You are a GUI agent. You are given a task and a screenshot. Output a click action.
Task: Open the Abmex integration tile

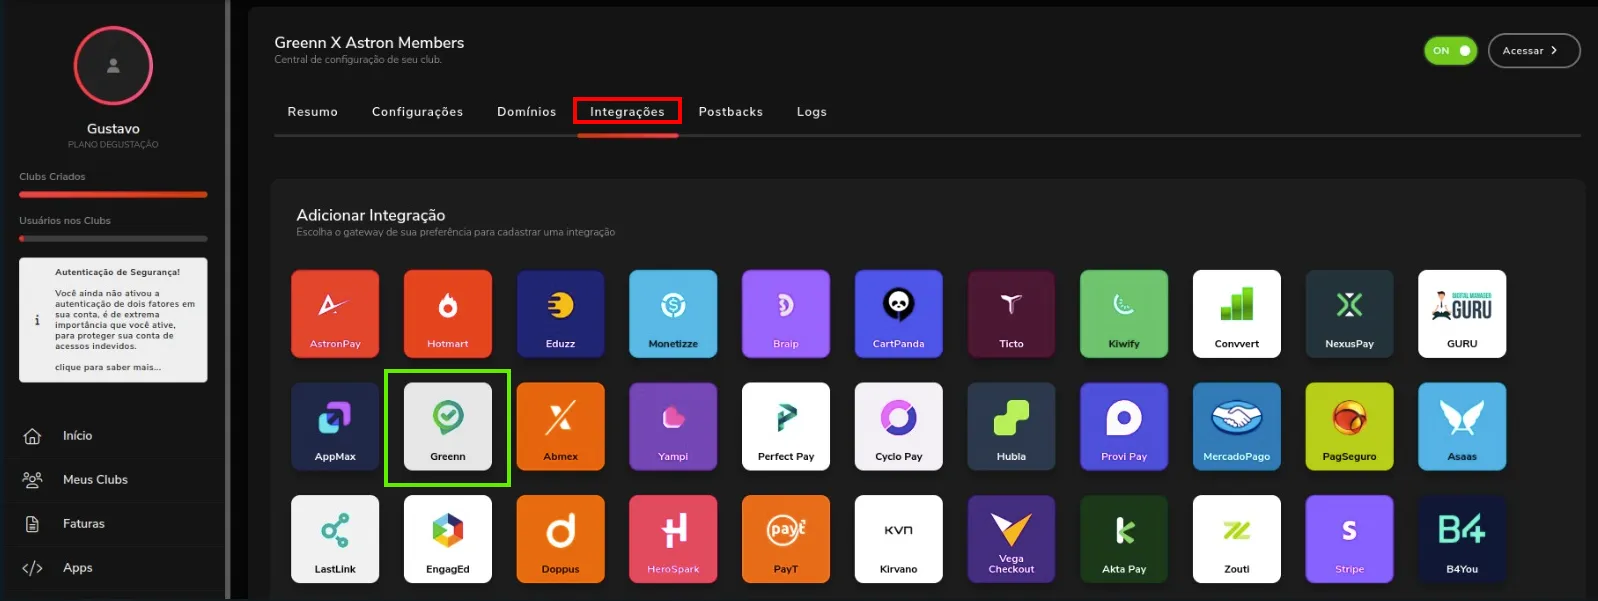click(x=560, y=427)
